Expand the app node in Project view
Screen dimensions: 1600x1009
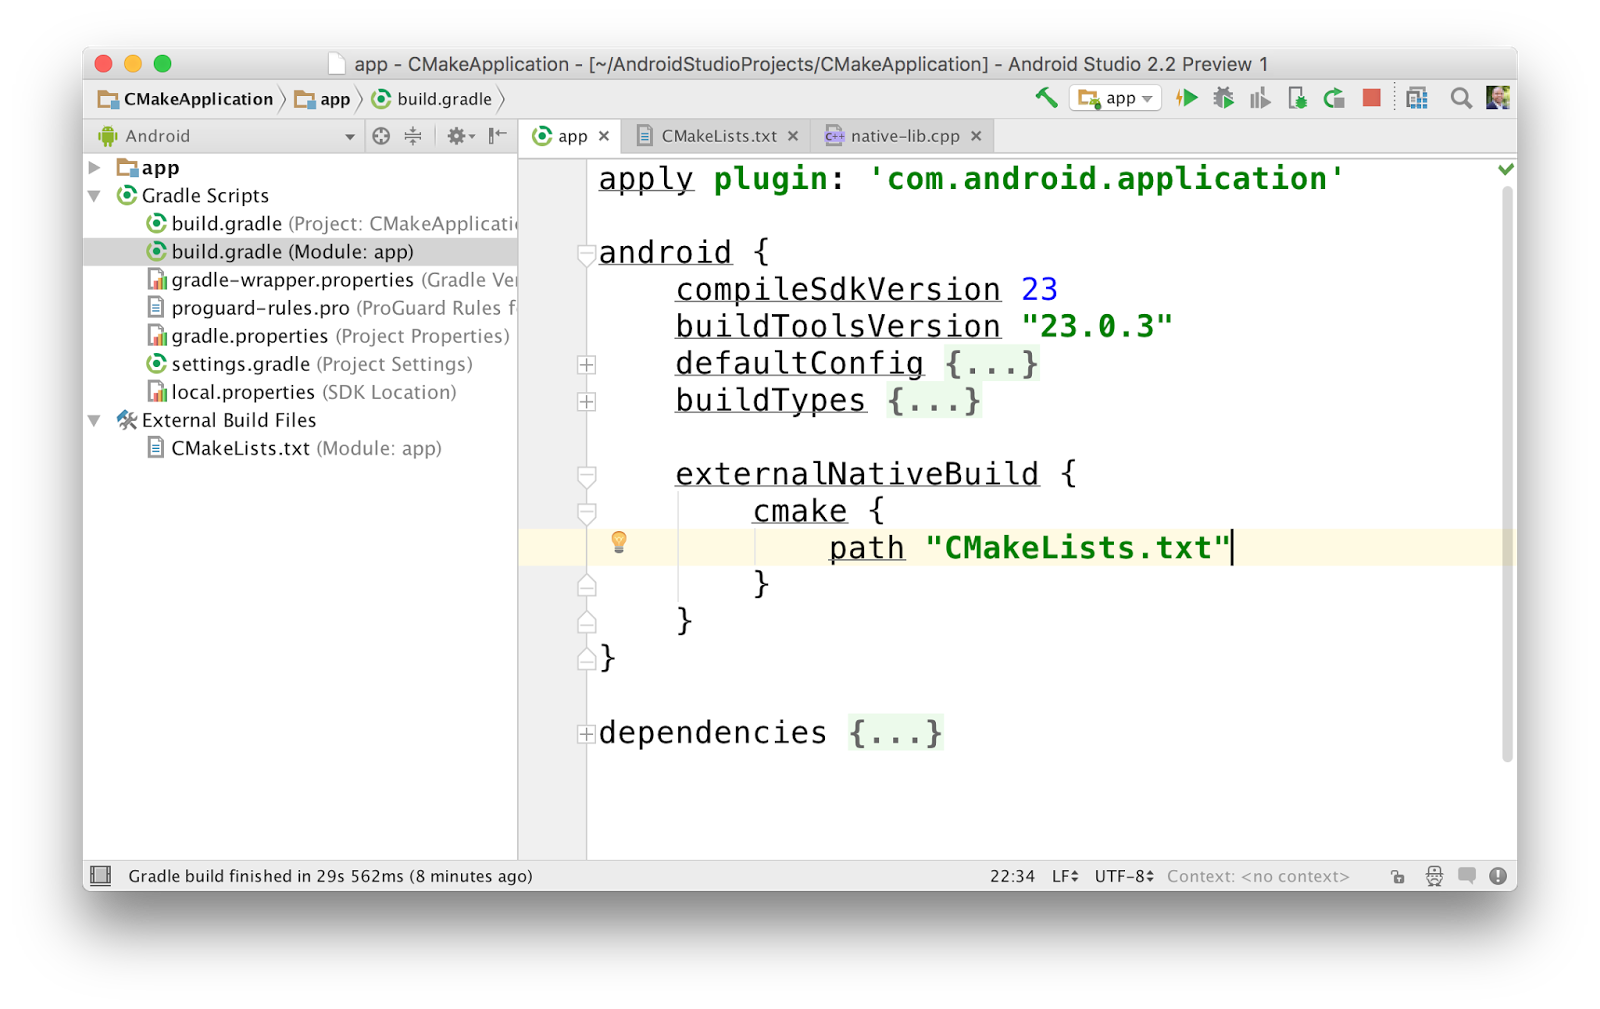94,168
